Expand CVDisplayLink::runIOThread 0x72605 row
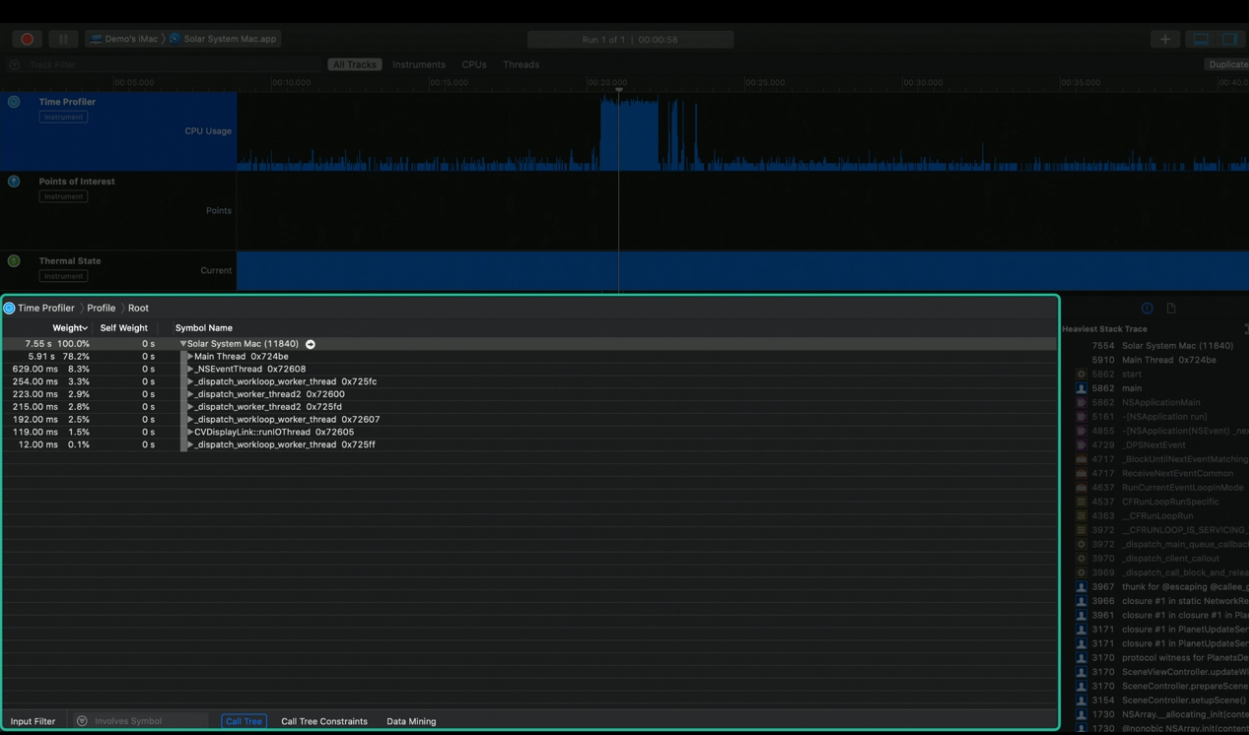Image resolution: width=1249 pixels, height=735 pixels. [x=190, y=432]
